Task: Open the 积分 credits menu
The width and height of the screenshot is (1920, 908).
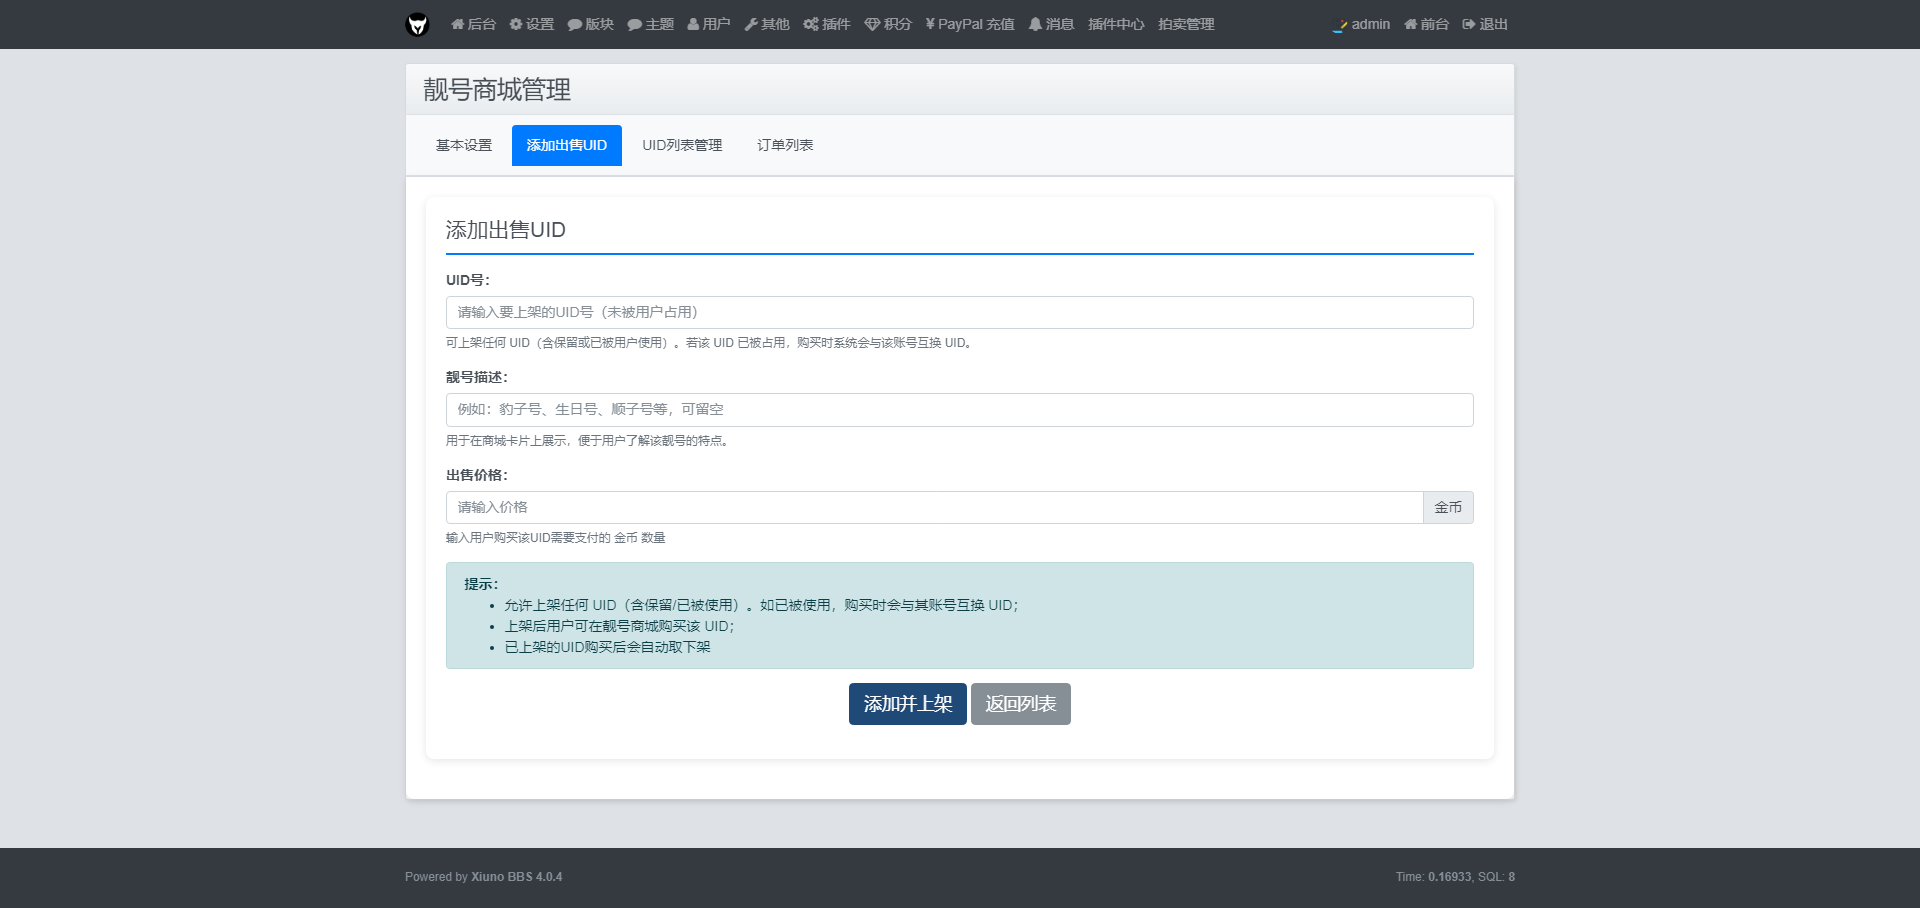Action: (x=888, y=24)
